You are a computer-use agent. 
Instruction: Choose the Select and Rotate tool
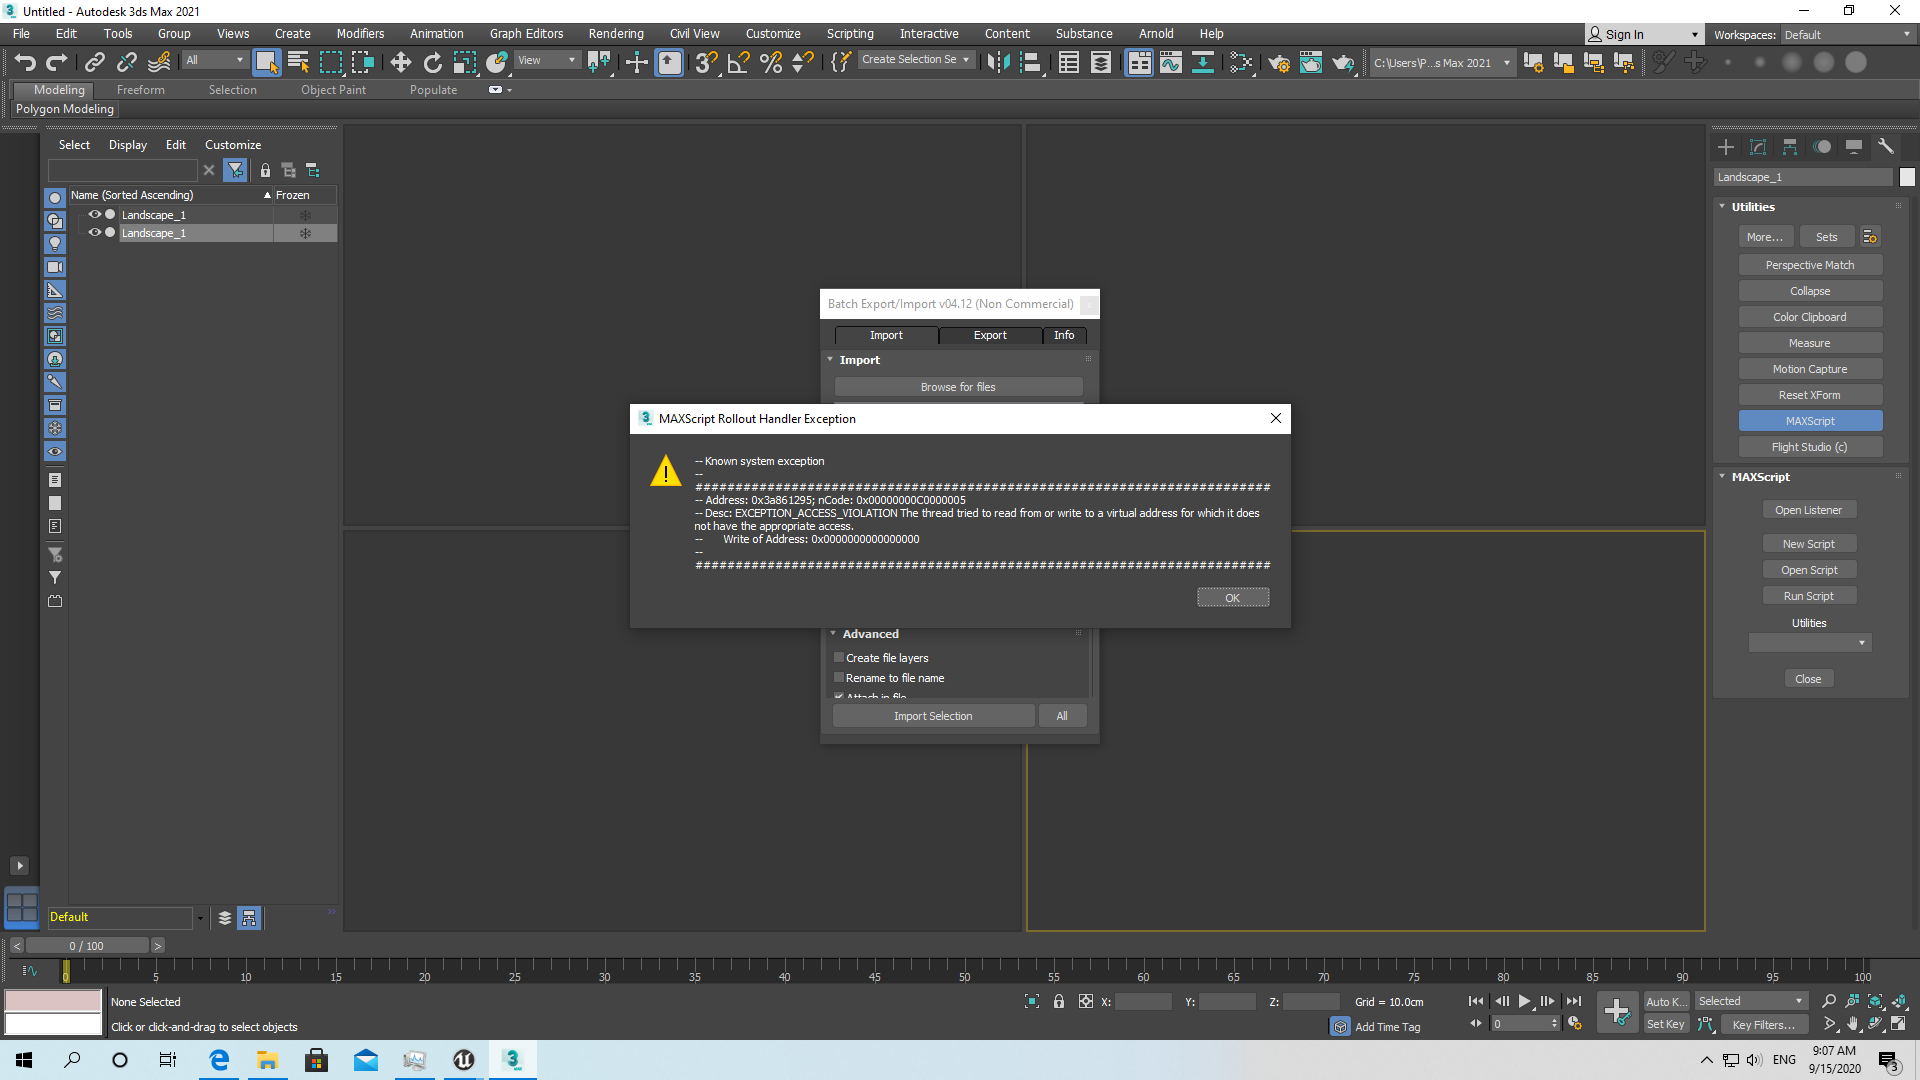[x=432, y=62]
